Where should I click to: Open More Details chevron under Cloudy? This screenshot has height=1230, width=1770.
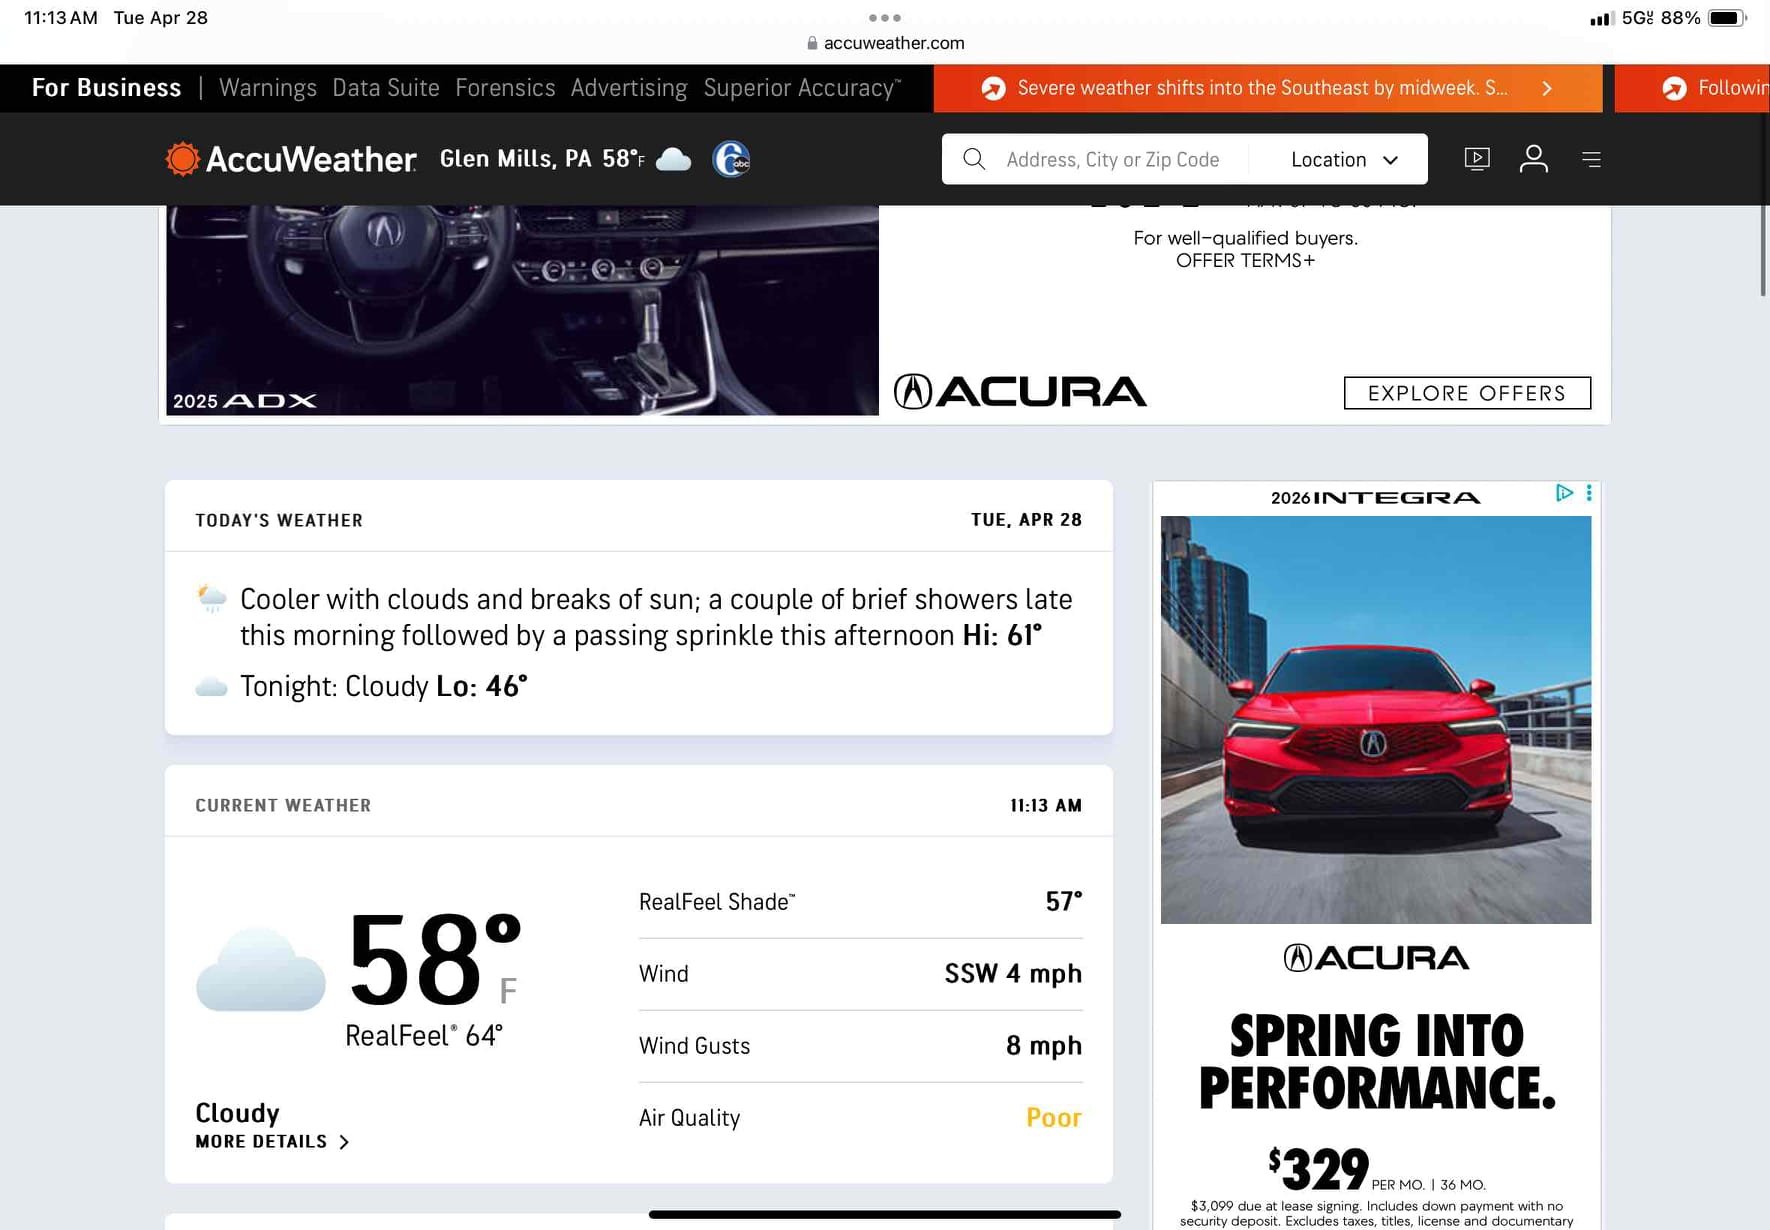pyautogui.click(x=344, y=1142)
